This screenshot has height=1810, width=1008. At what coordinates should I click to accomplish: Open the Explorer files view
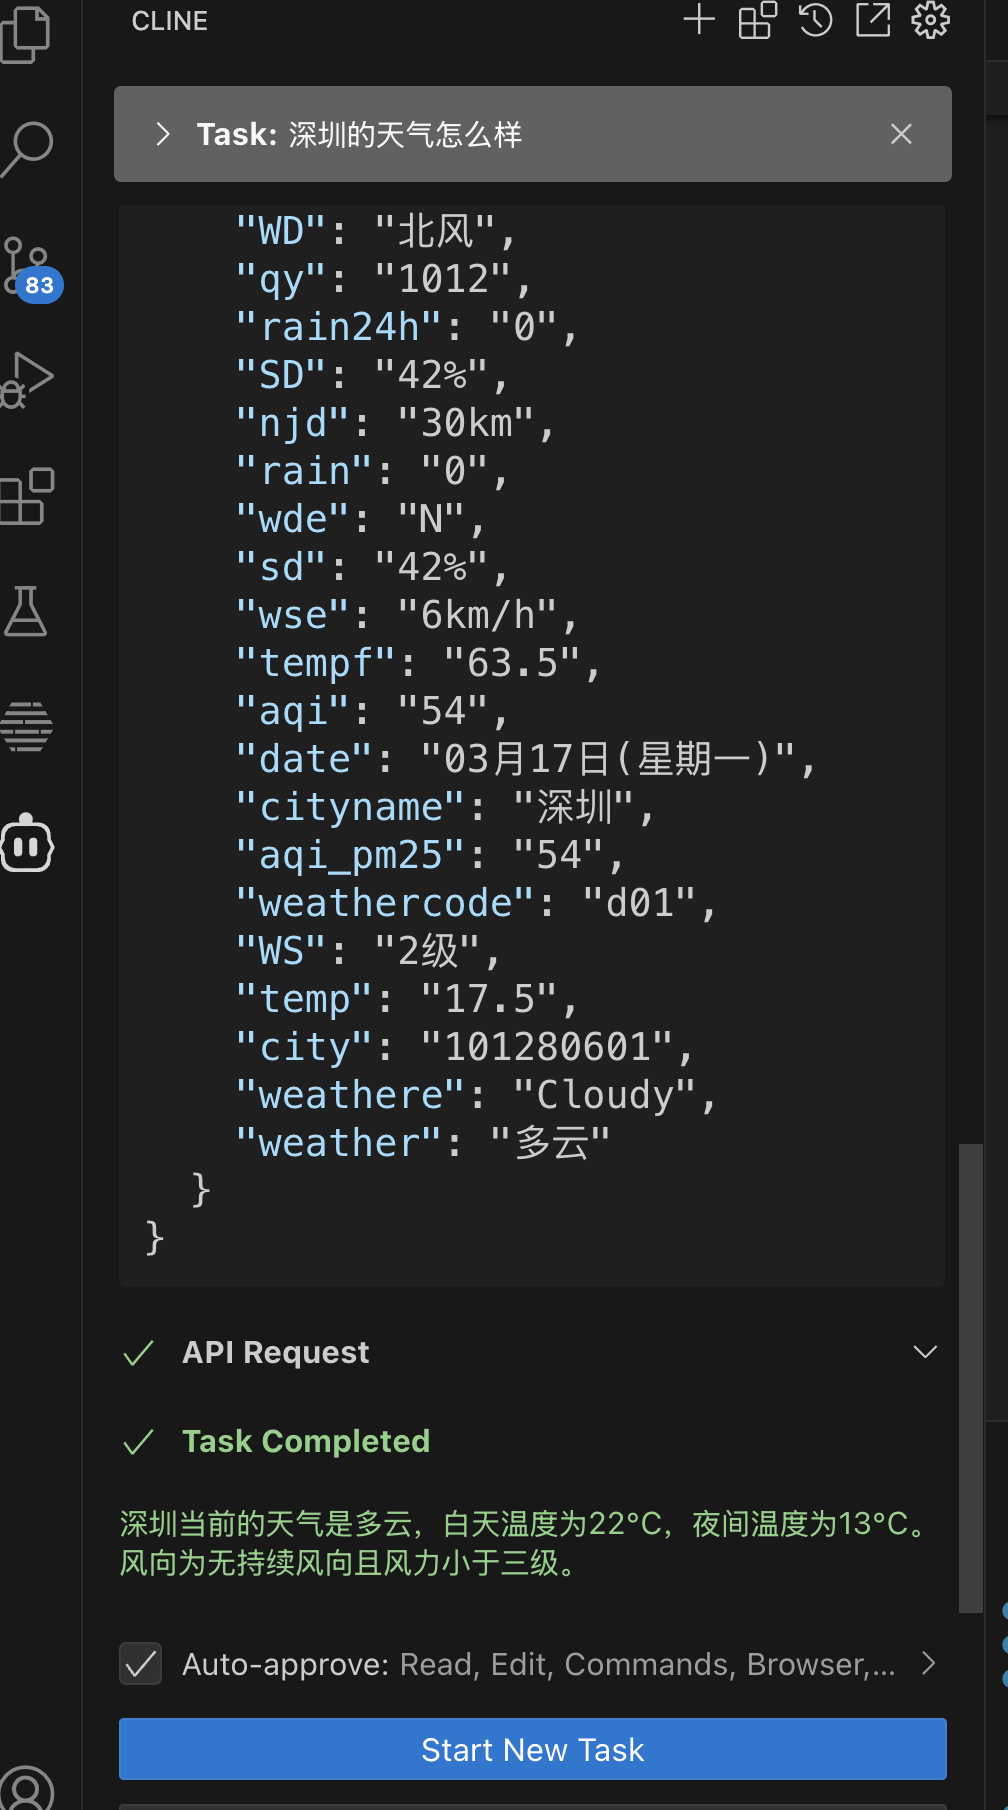(26, 34)
